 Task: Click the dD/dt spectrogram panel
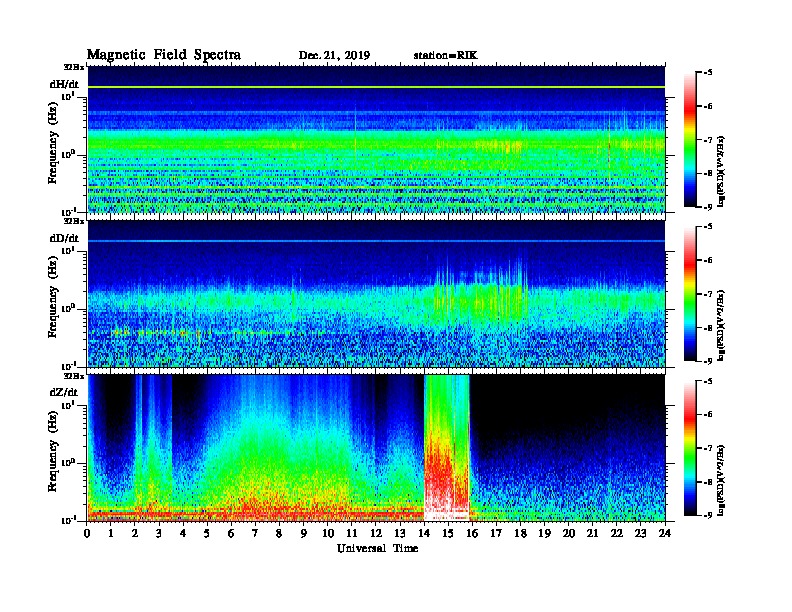[376, 293]
